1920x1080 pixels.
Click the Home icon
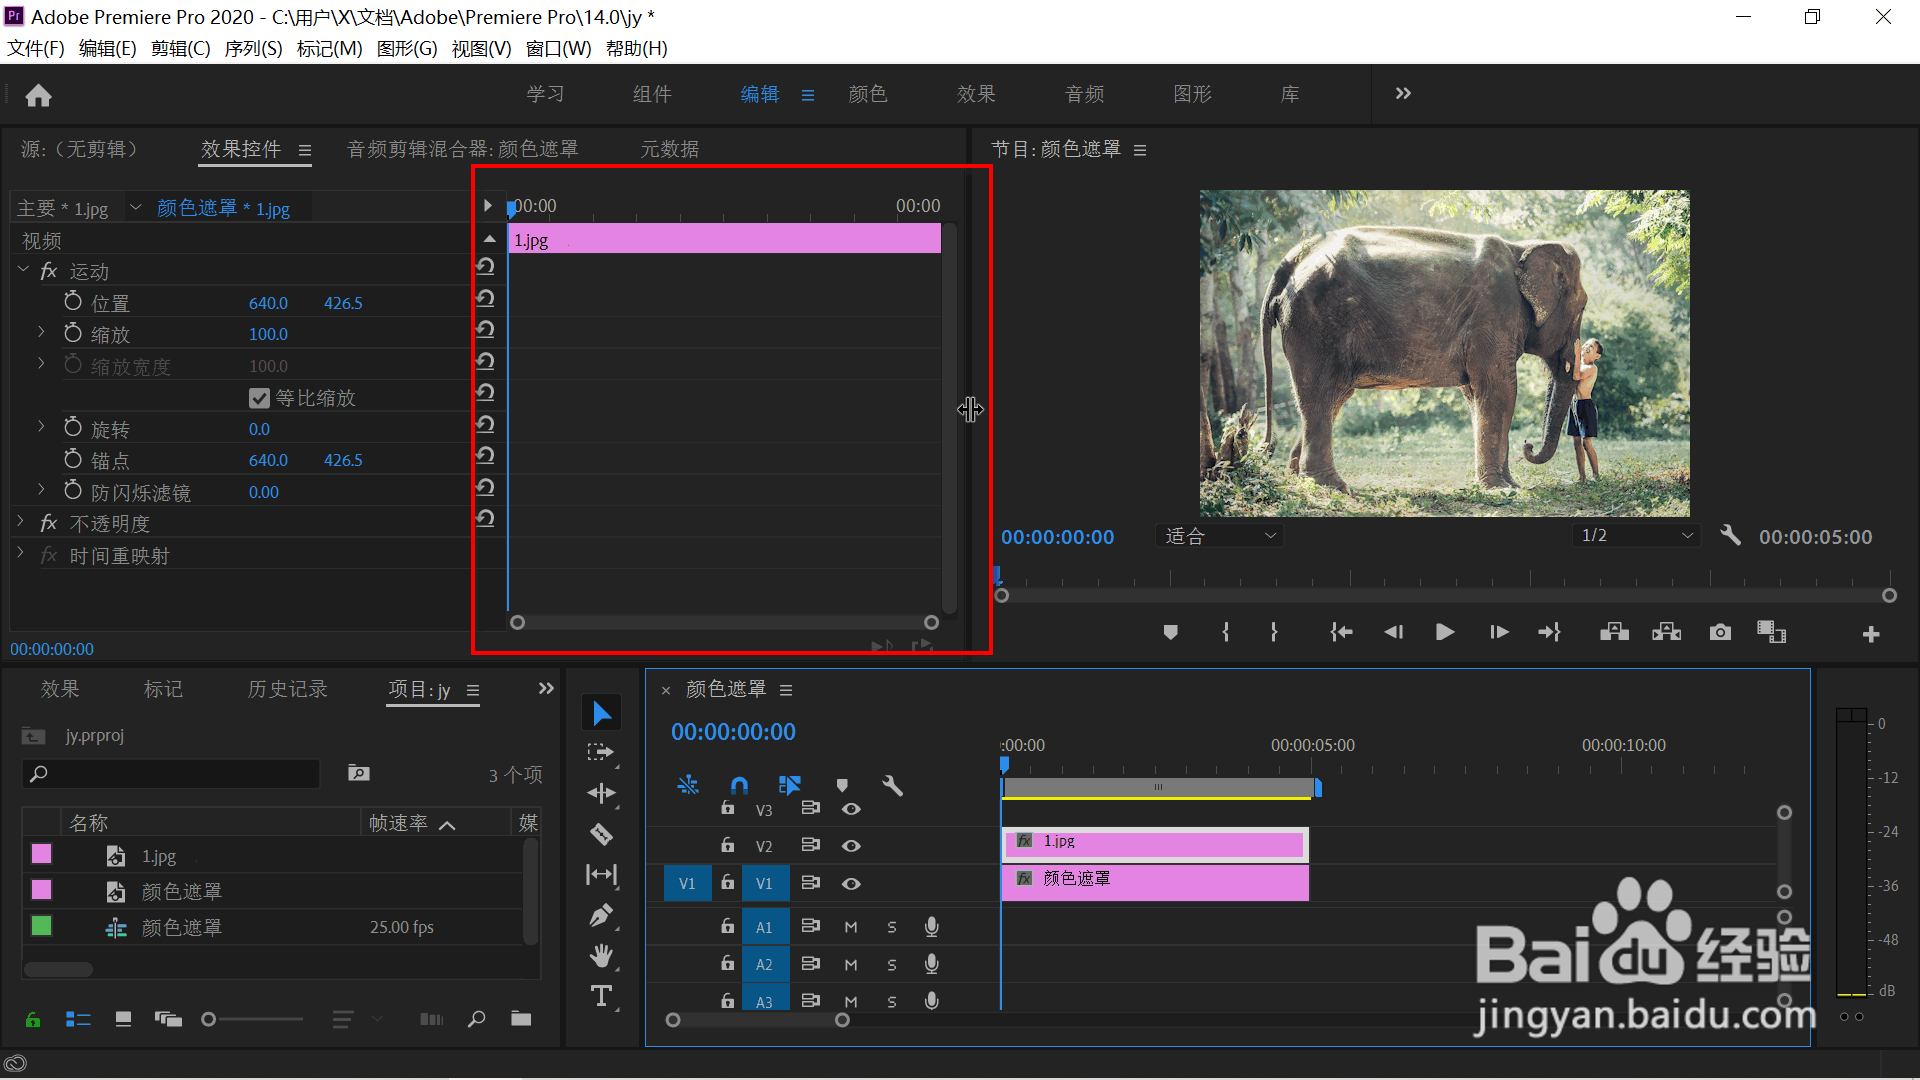(x=38, y=95)
